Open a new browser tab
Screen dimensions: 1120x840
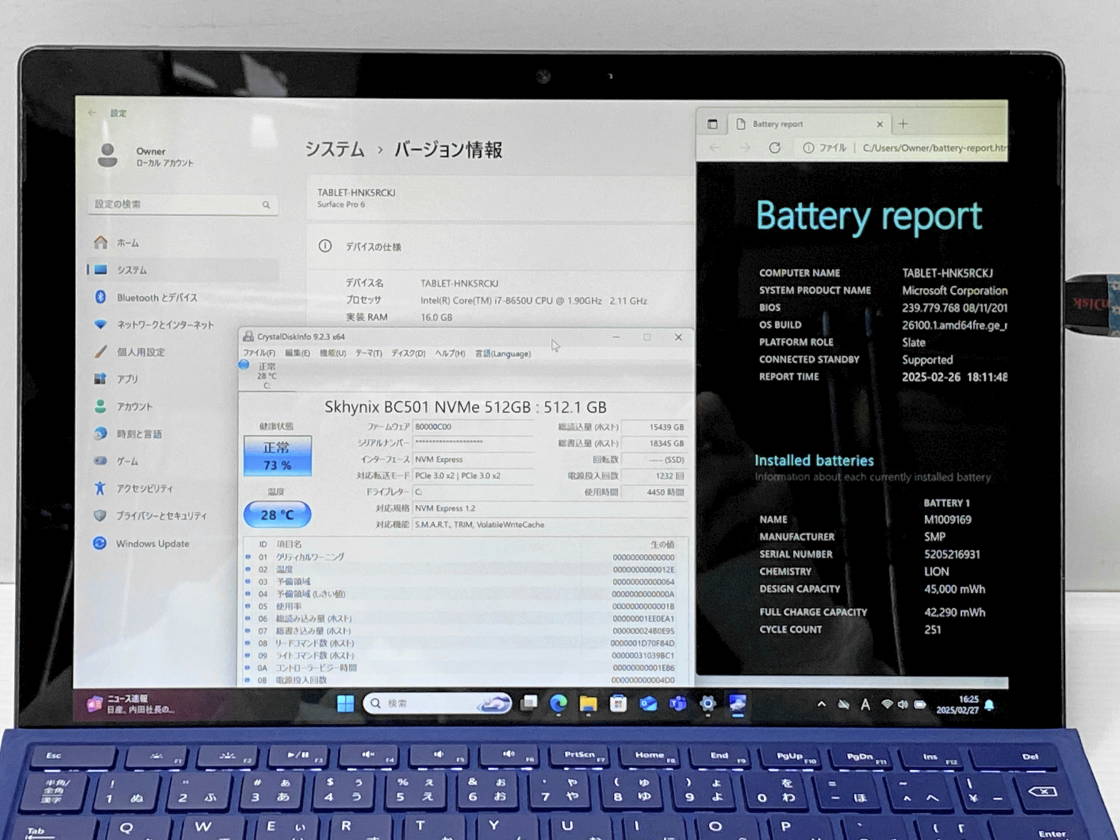point(903,124)
